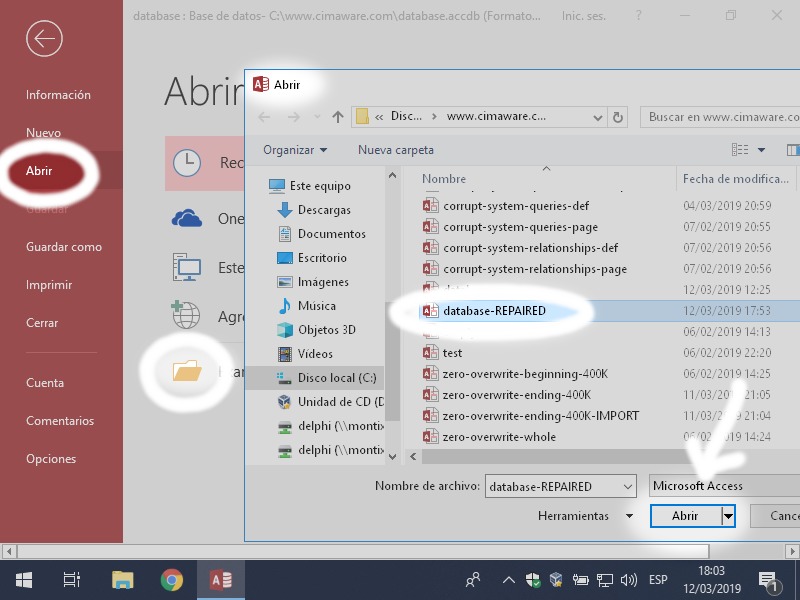Select Guardar como in the left menu

pyautogui.click(x=64, y=247)
